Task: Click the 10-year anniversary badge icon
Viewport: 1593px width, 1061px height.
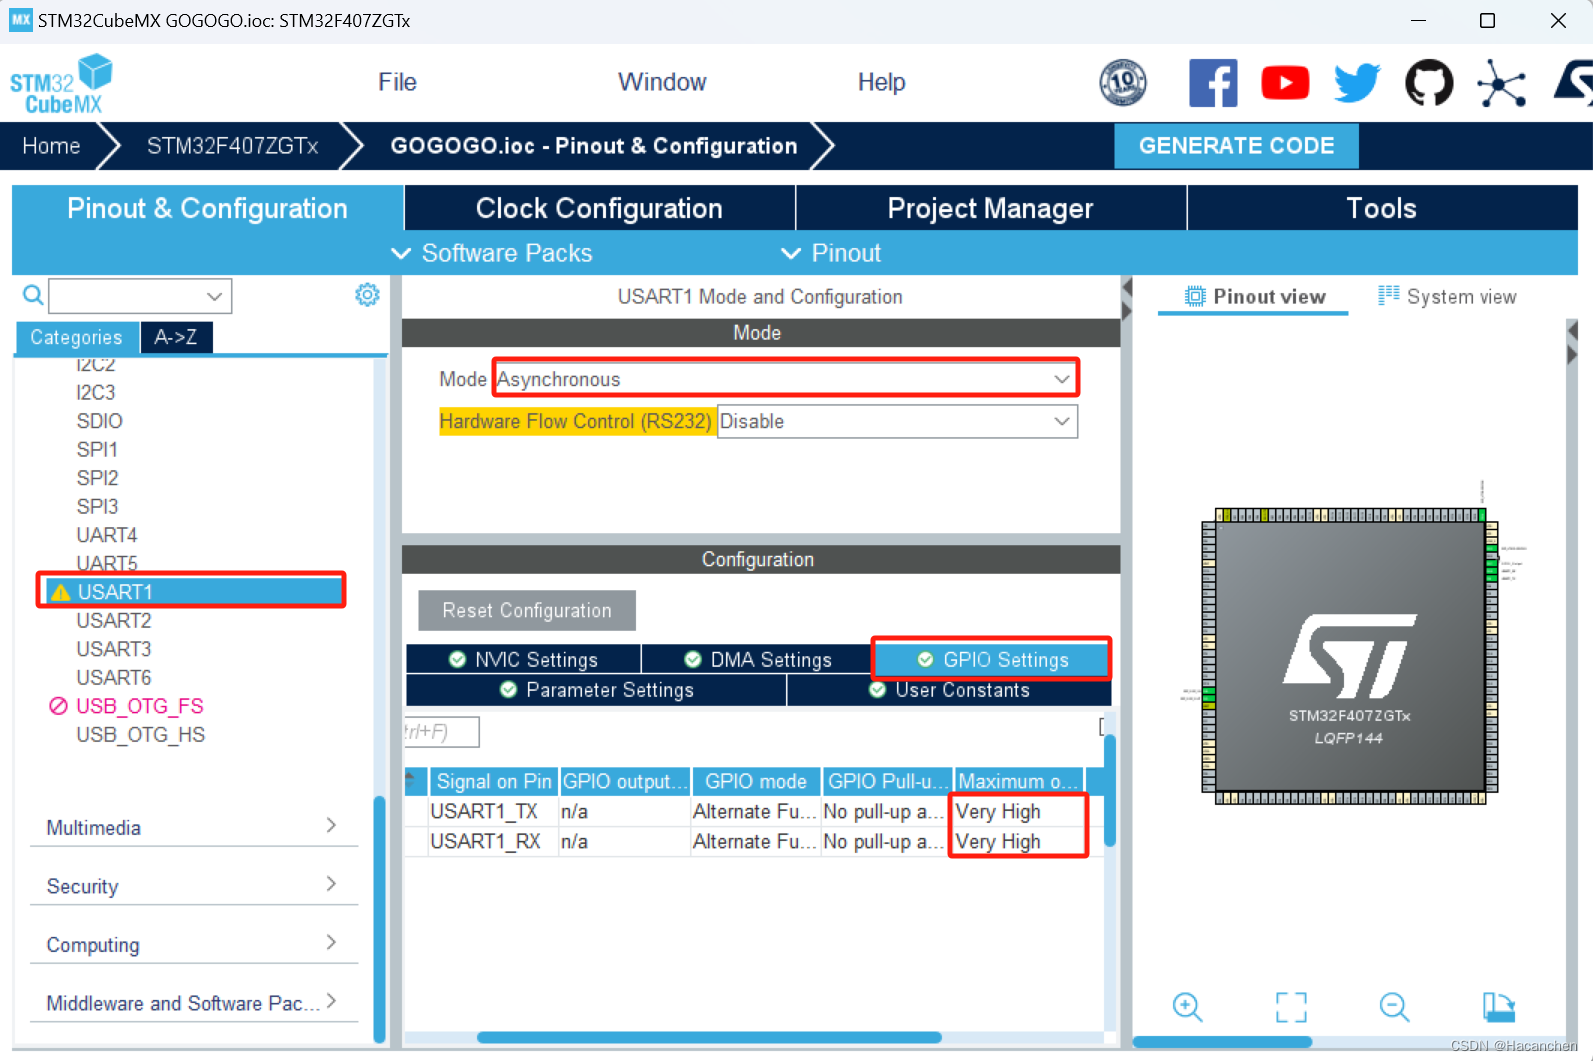Action: [1123, 83]
